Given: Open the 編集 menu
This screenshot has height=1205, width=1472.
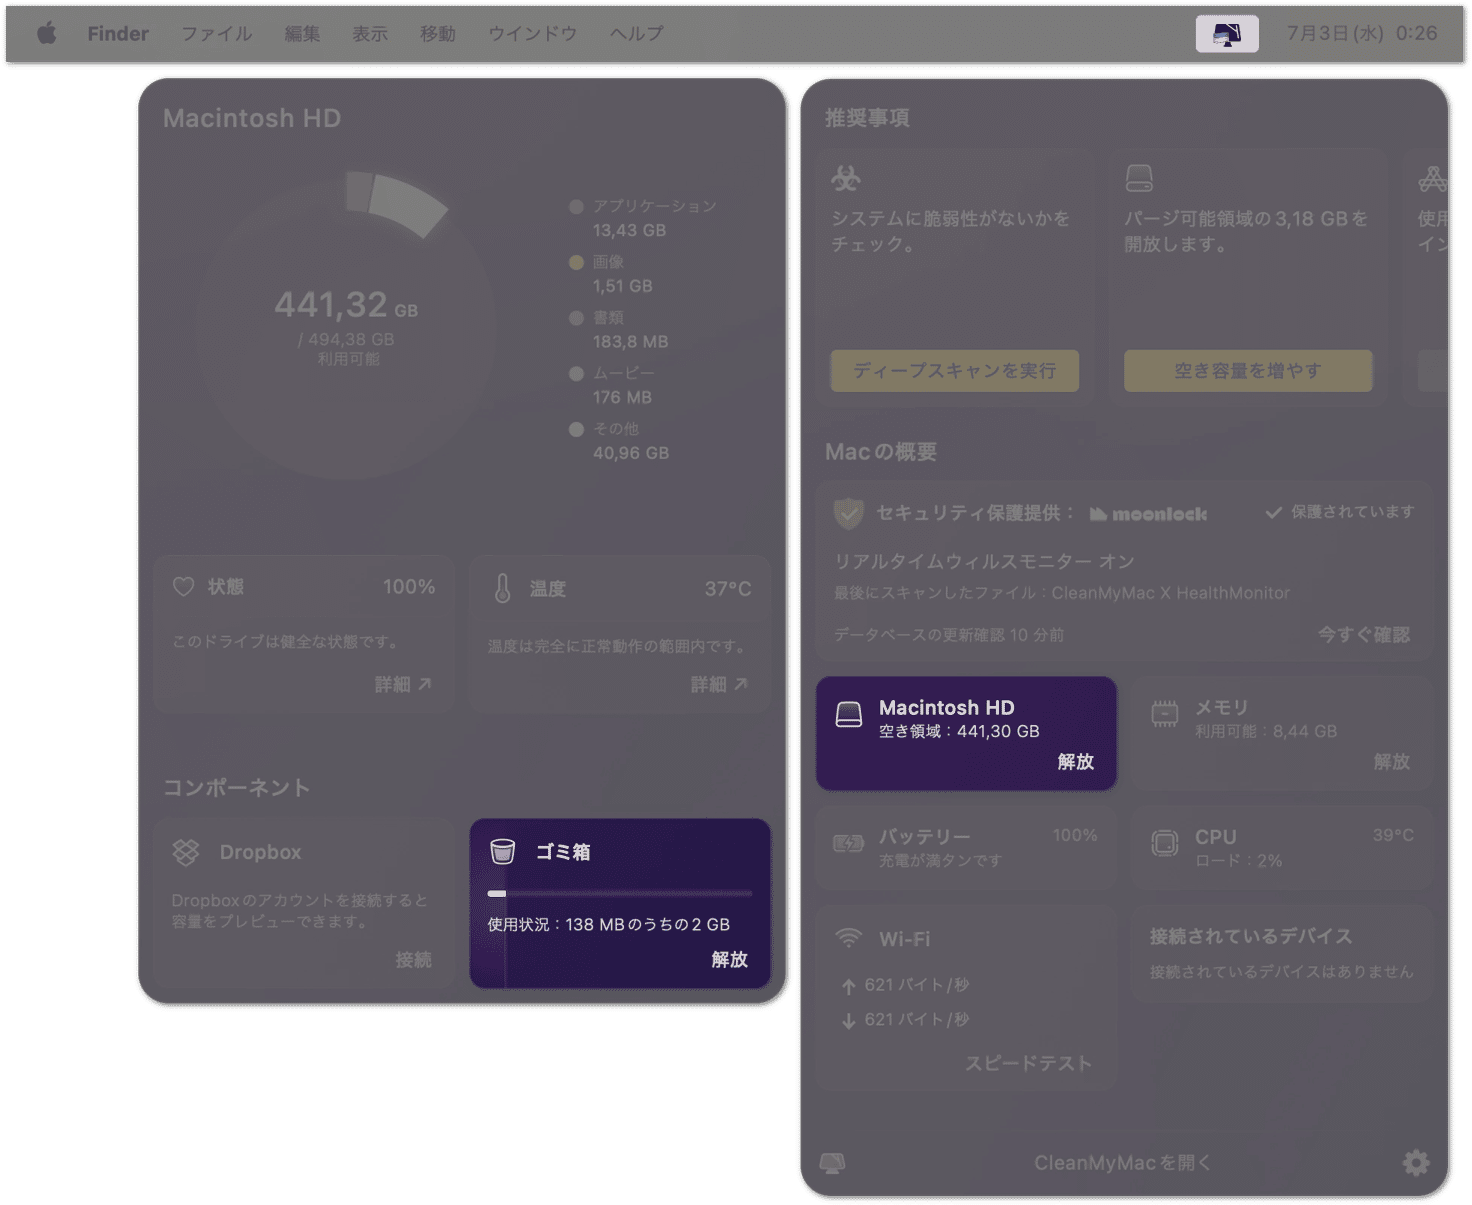Looking at the screenshot, I should [302, 34].
